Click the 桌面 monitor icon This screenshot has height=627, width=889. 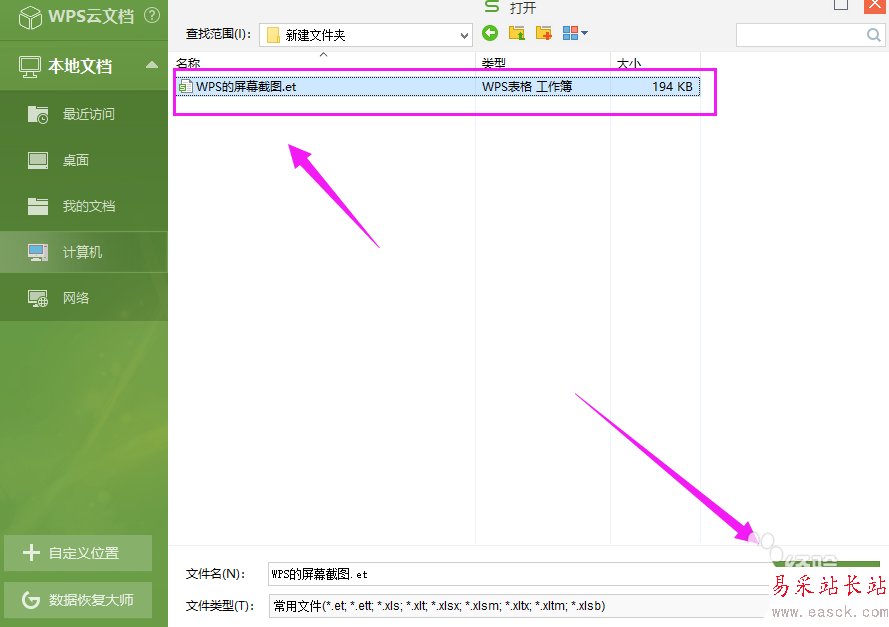(x=38, y=160)
